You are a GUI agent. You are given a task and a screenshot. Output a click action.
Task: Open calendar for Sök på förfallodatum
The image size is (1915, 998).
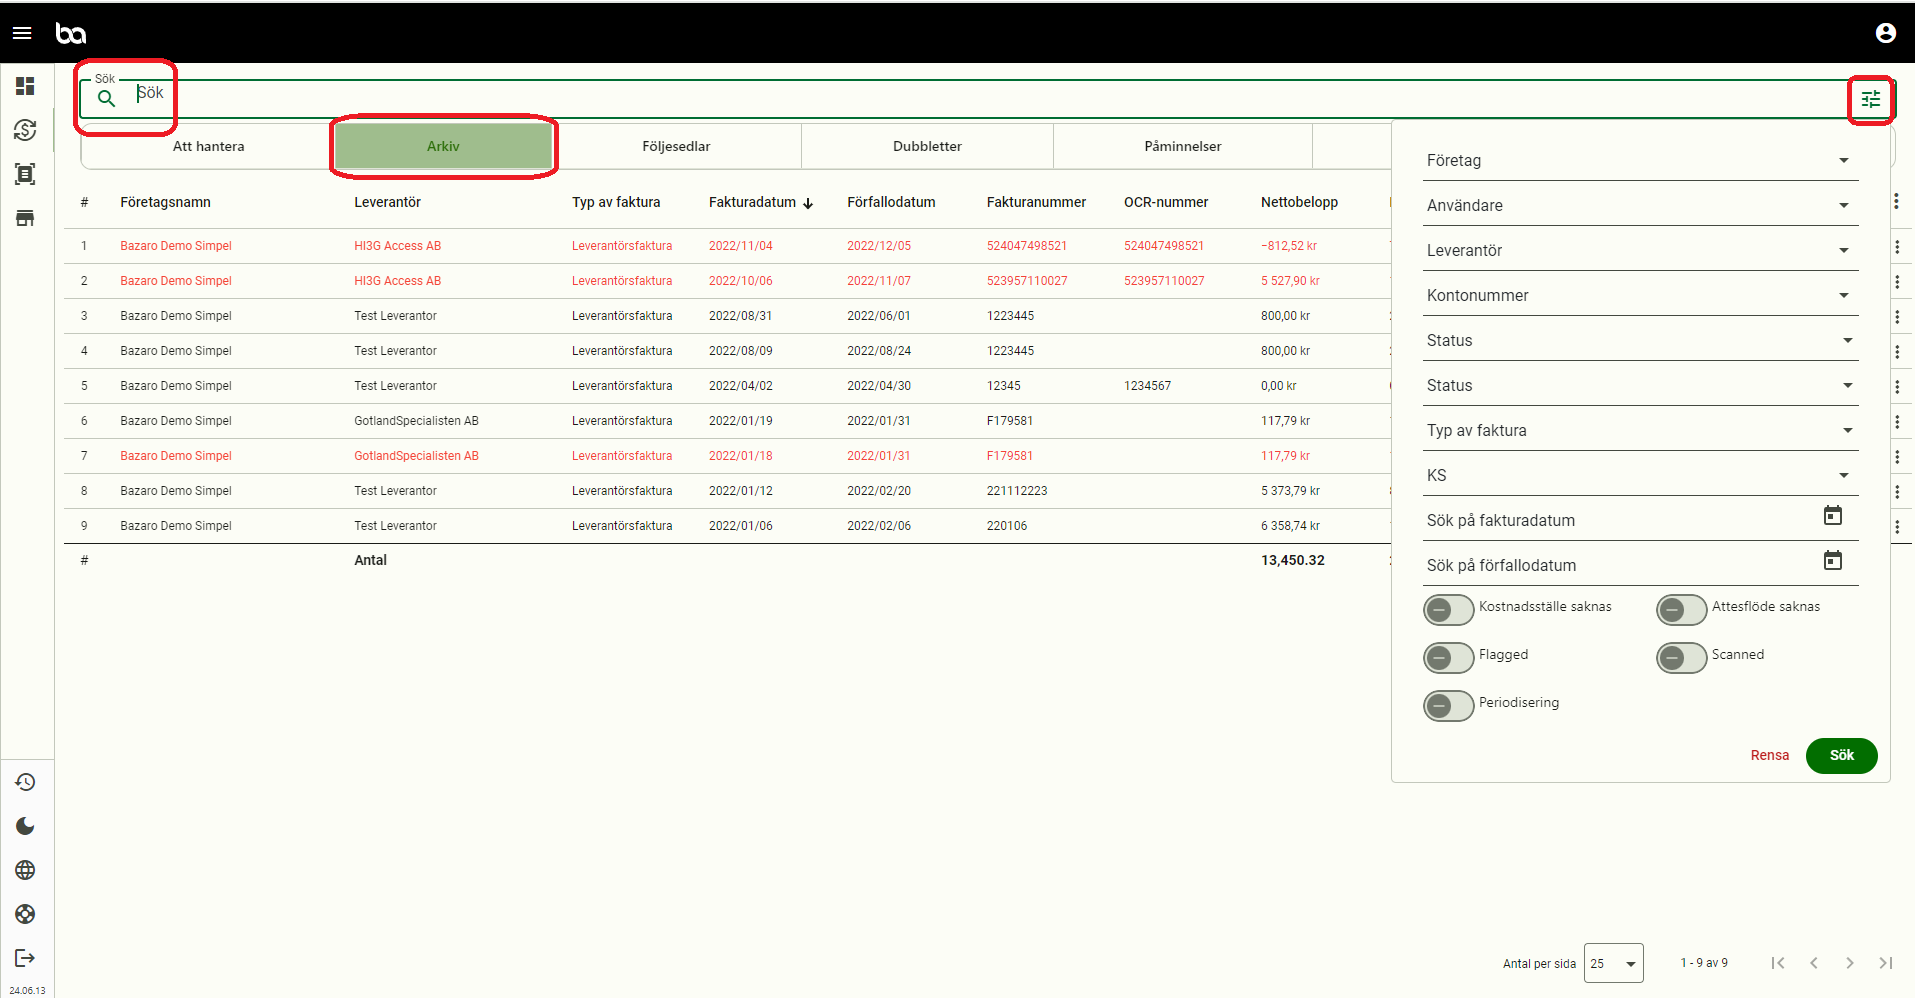point(1833,561)
